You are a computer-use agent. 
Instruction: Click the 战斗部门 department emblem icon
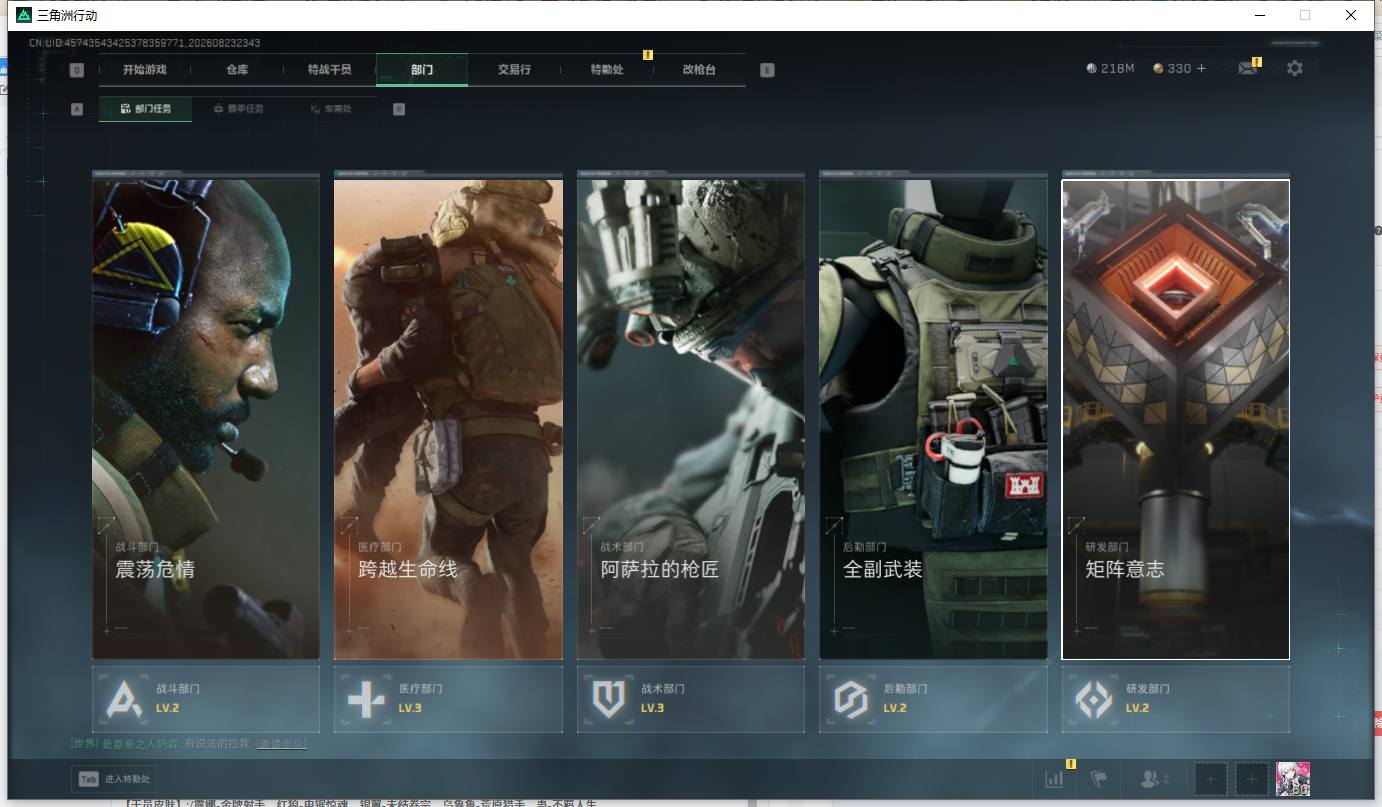coord(124,699)
